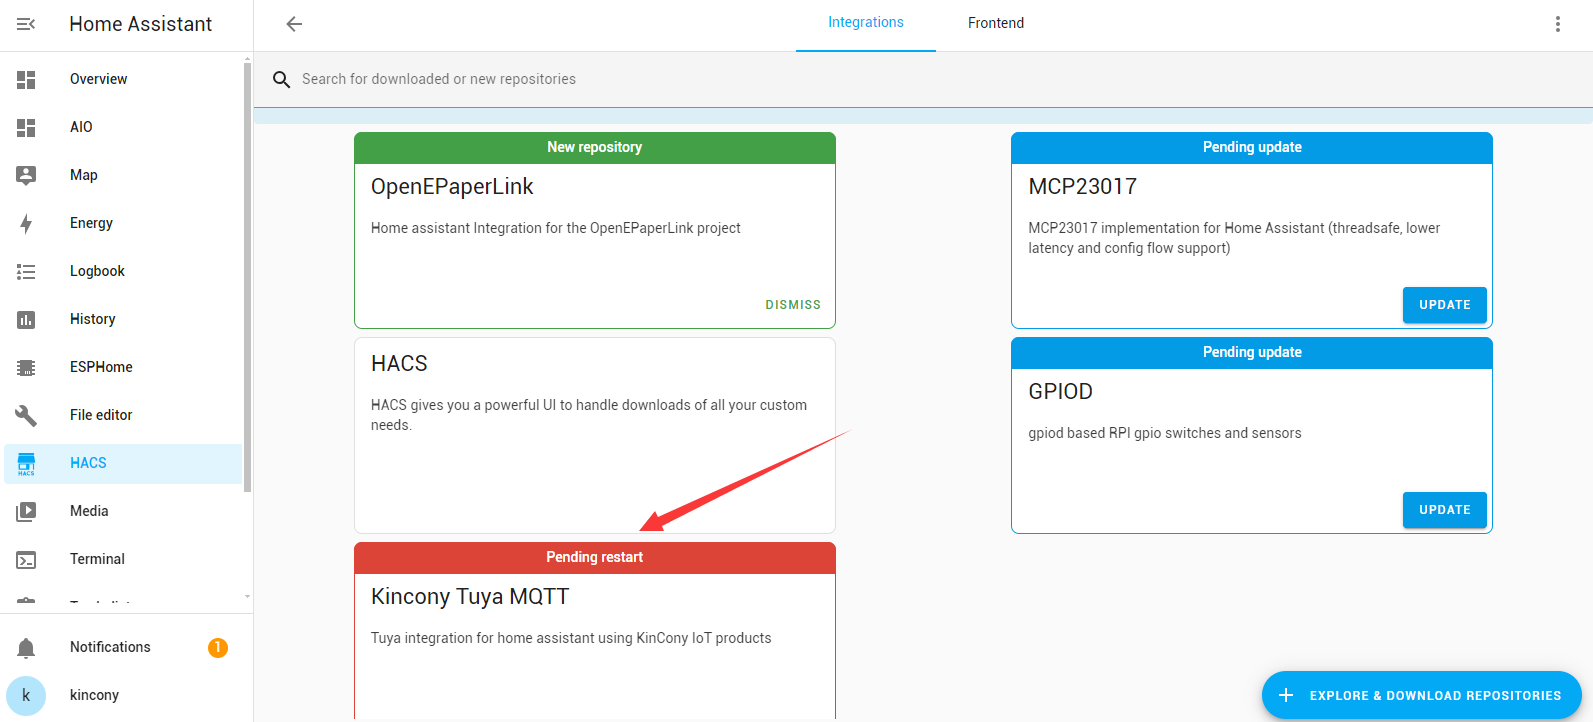Focus the repository search field
Screen dimensions: 1593x722
600,79
